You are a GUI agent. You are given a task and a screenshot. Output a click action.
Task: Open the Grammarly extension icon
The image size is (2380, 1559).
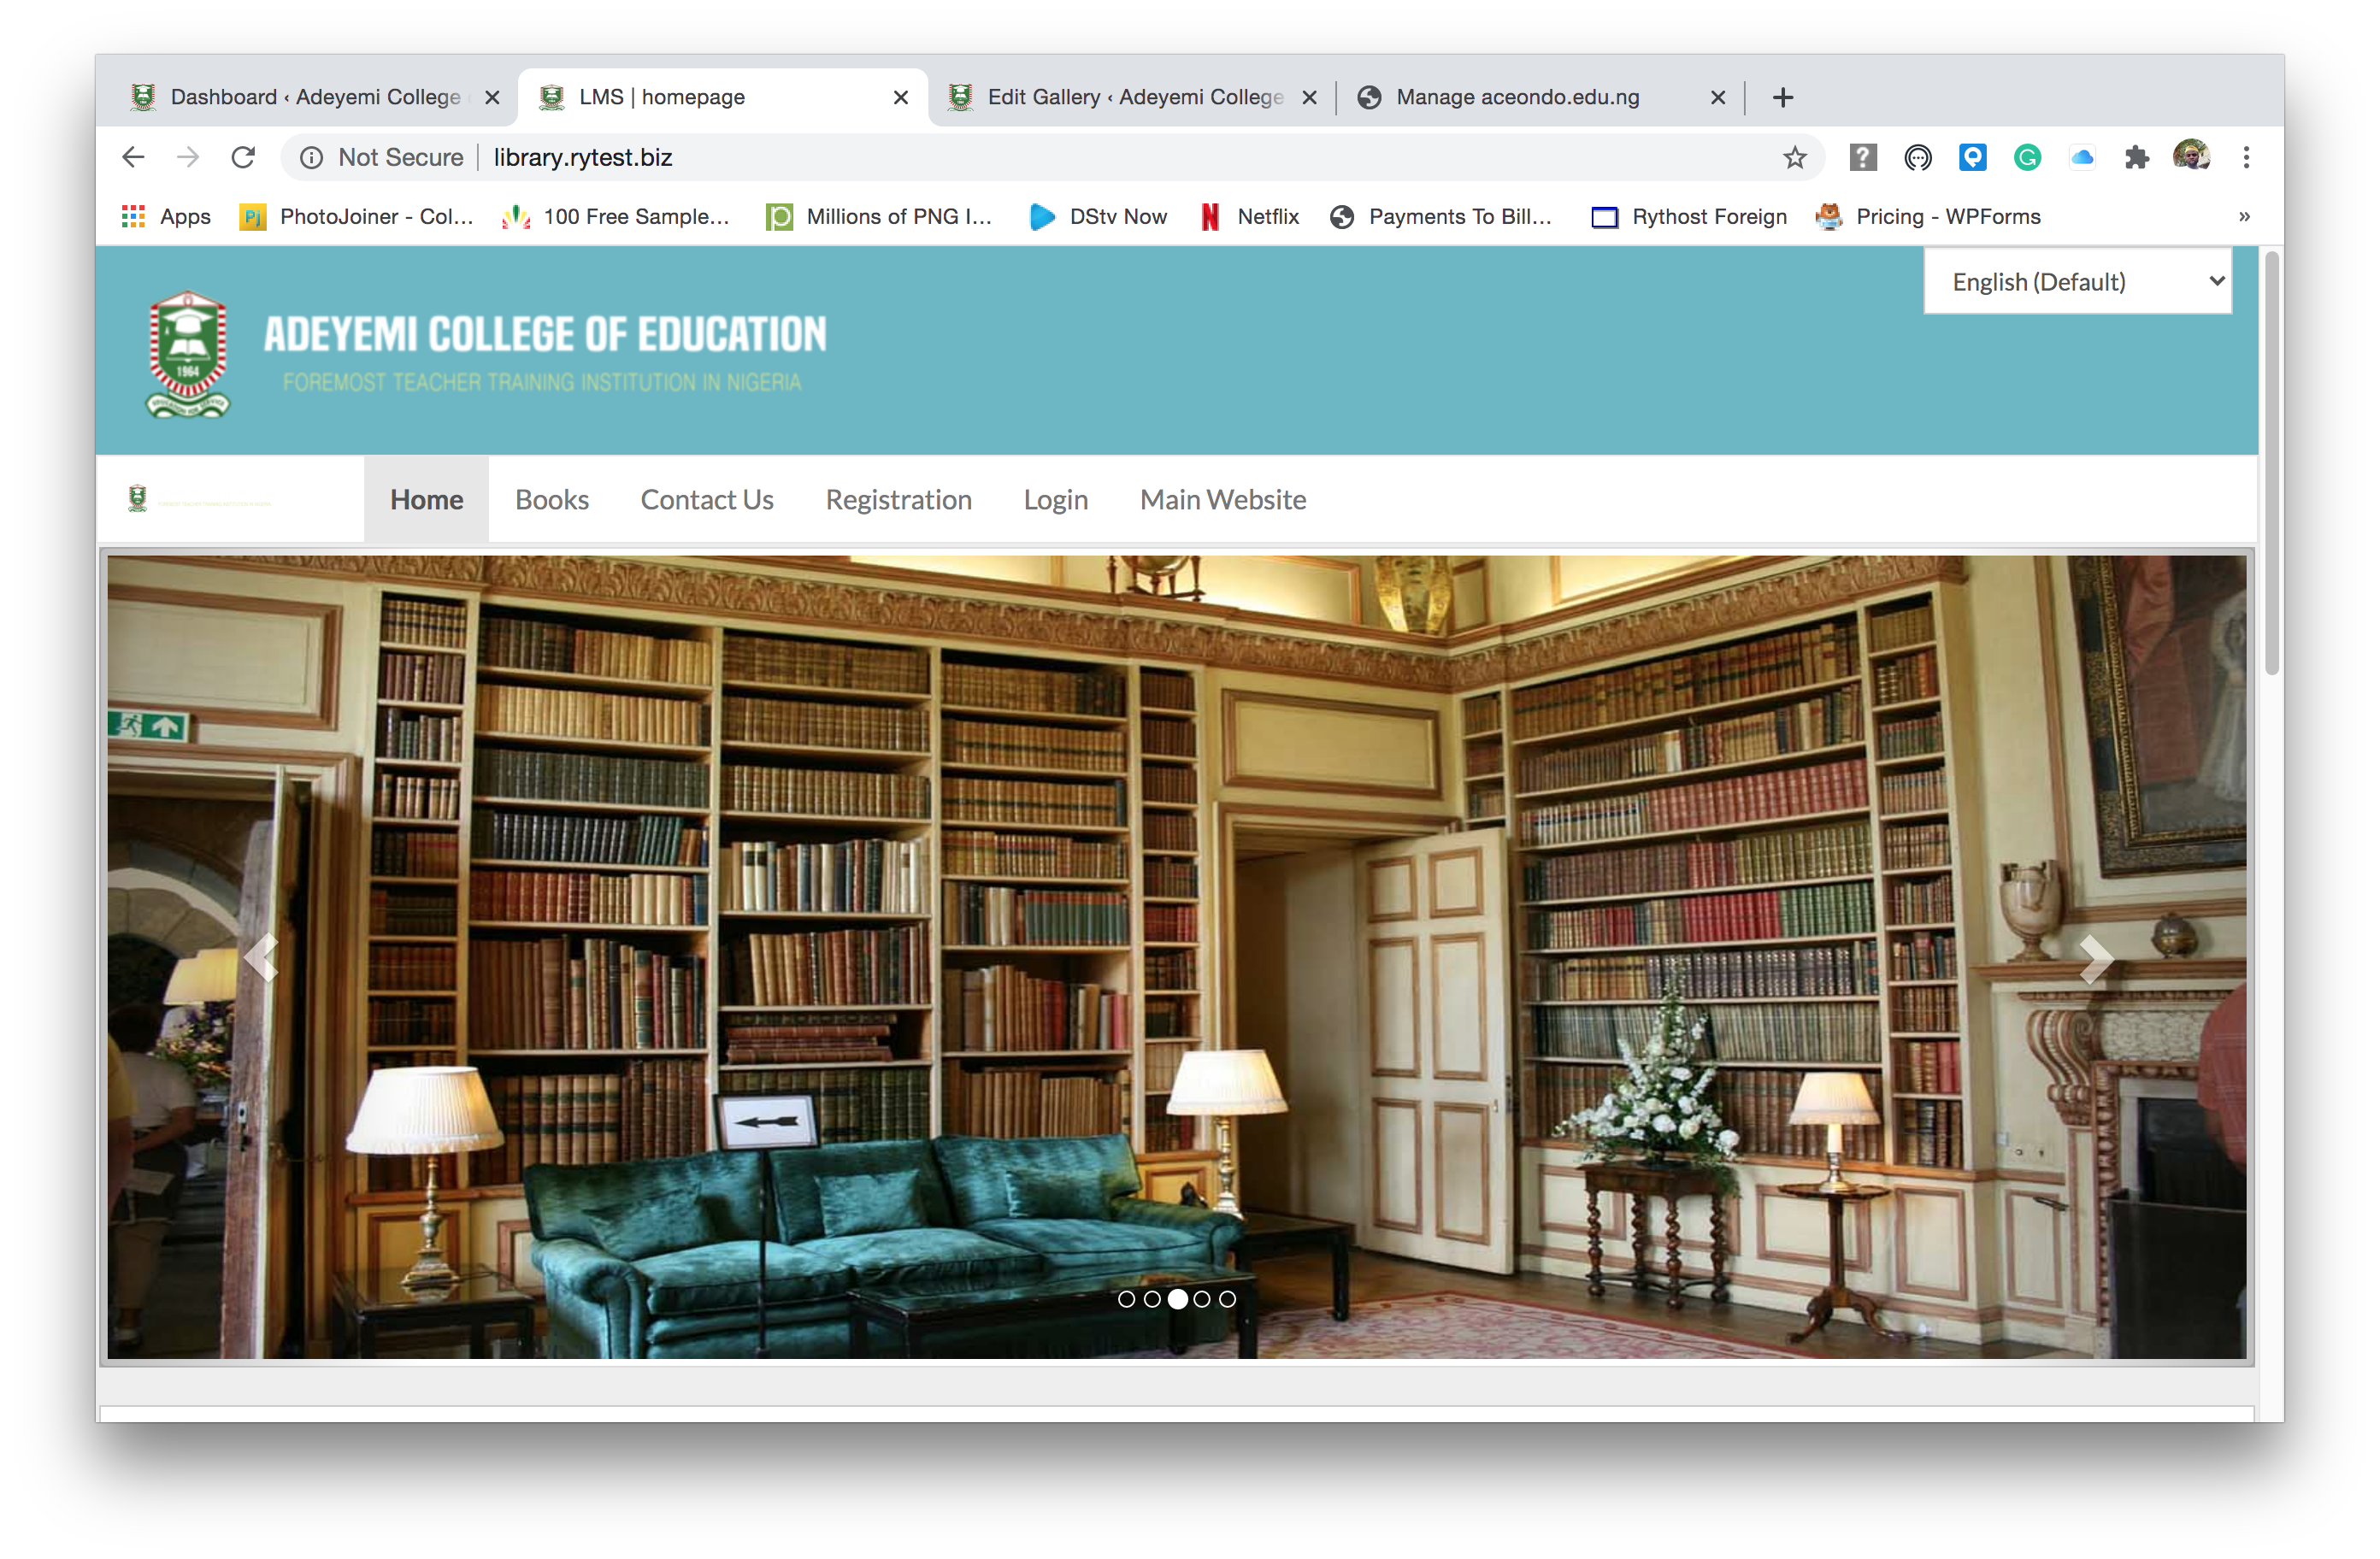point(2027,157)
